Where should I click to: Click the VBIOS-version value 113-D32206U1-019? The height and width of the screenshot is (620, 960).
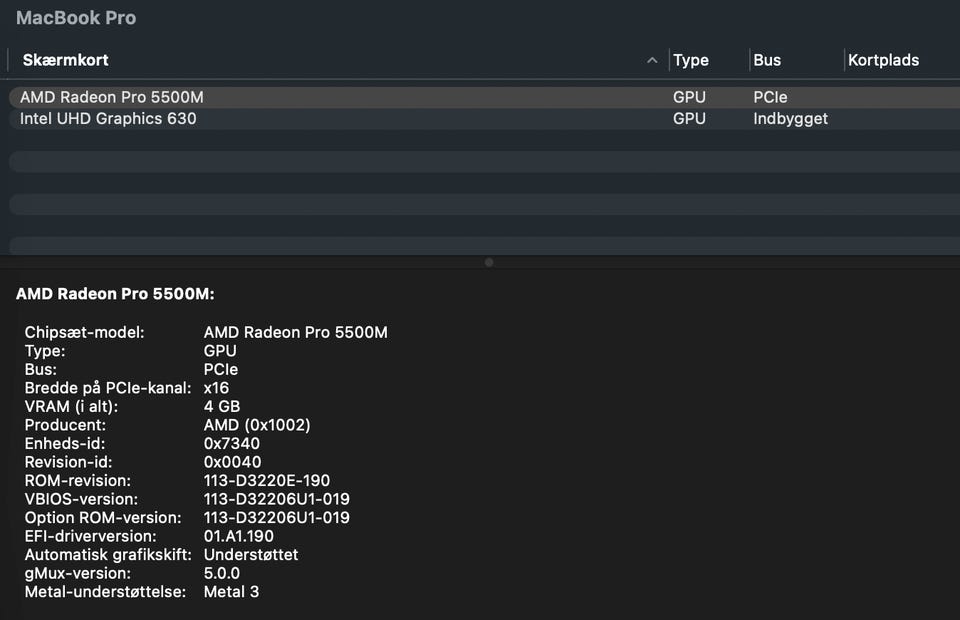pos(277,499)
